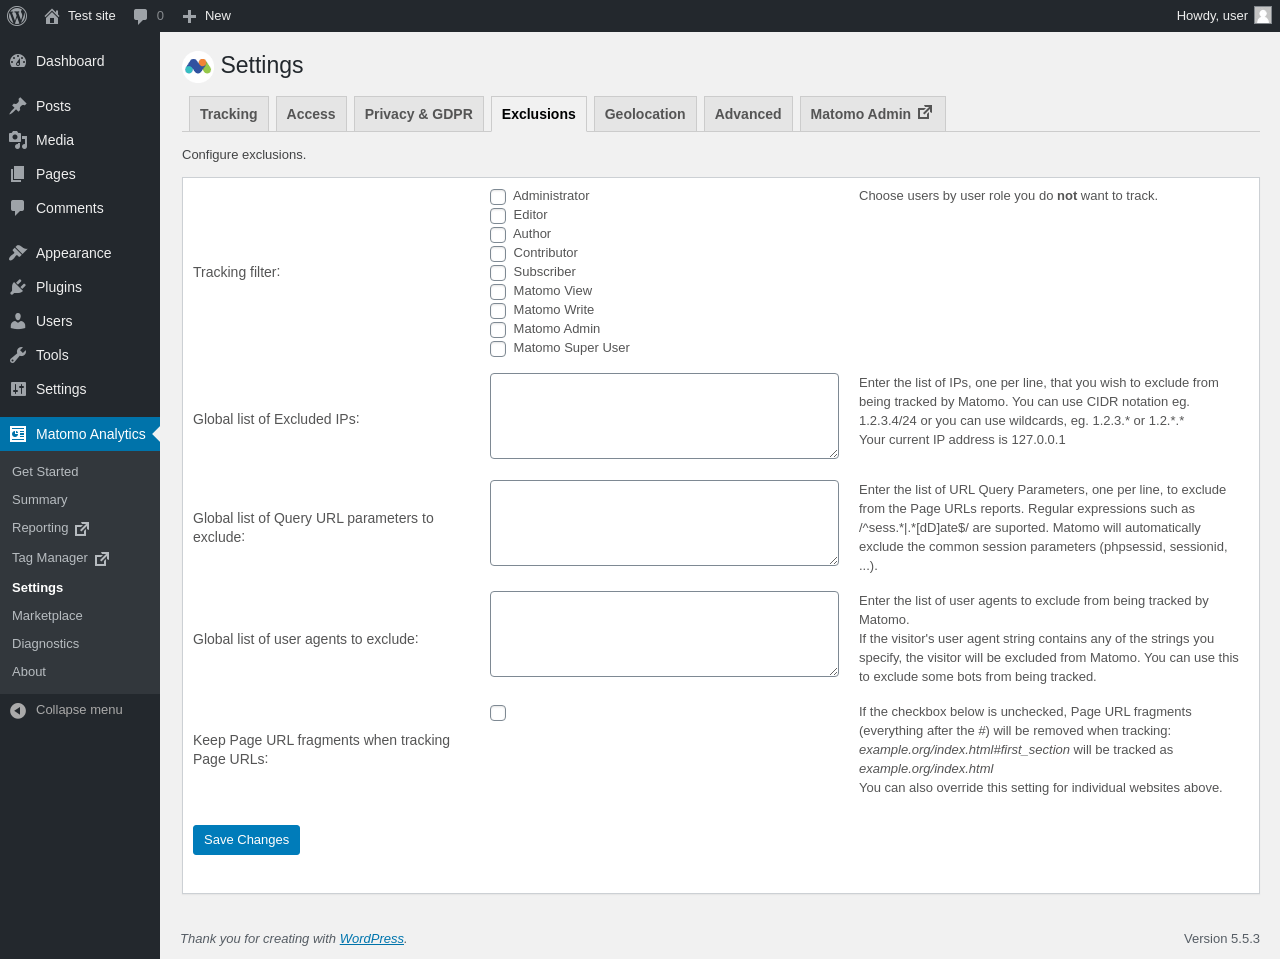
Task: Open the Privacy & GDPR tab
Action: (418, 114)
